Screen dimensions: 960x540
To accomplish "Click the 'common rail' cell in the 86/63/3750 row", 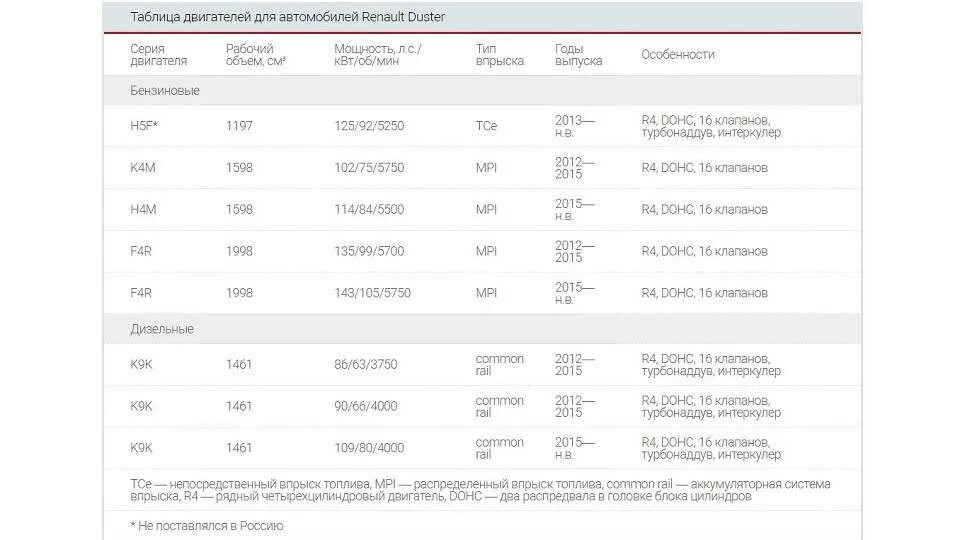I will (500, 364).
